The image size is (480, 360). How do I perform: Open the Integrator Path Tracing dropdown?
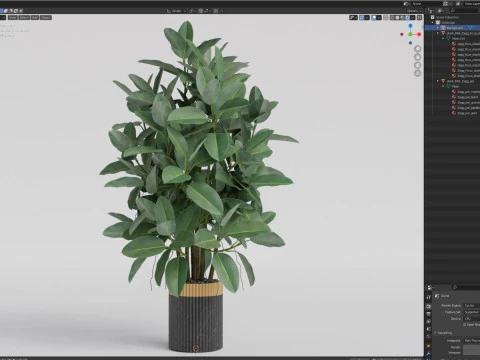point(472,341)
